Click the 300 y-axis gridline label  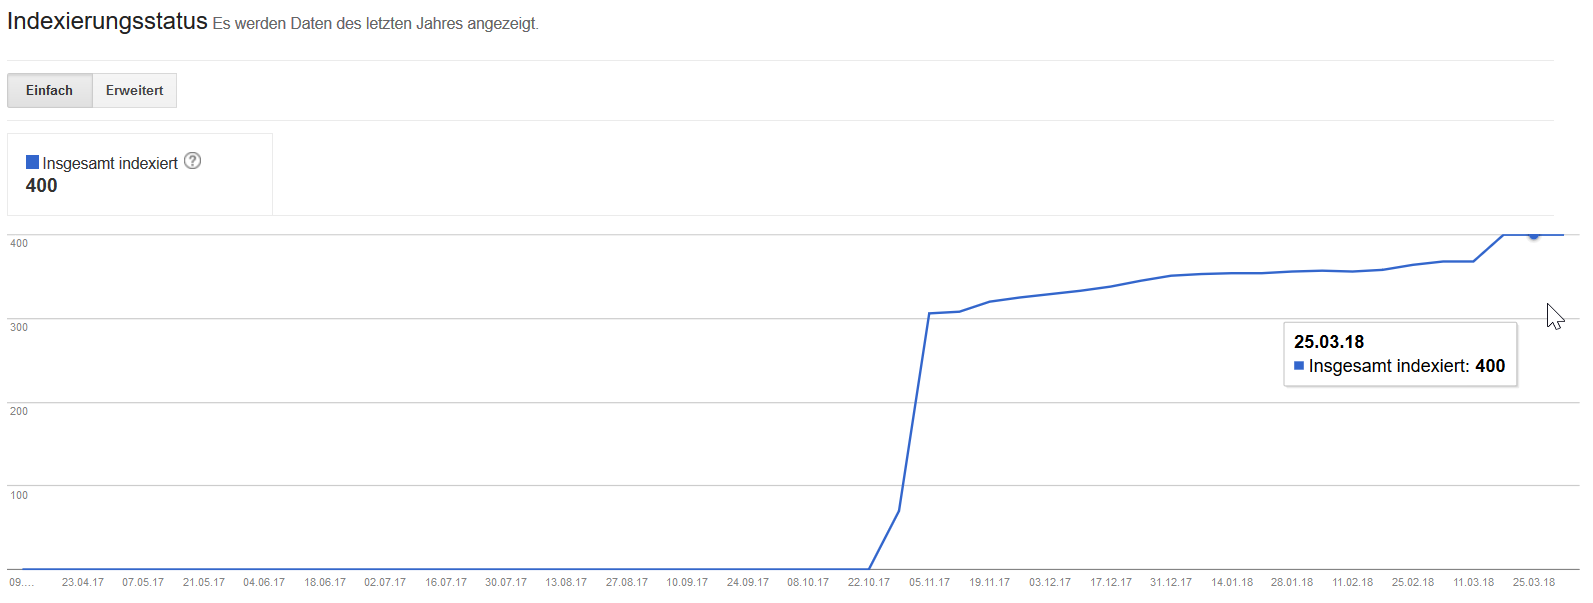19,327
